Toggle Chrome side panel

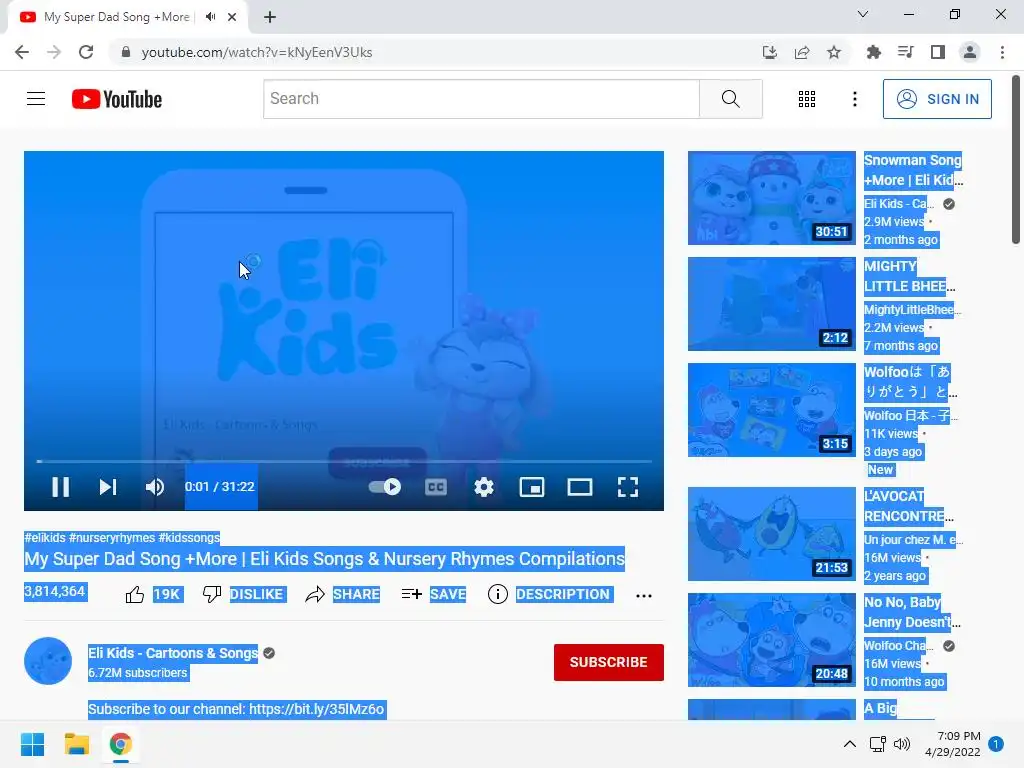tap(938, 52)
